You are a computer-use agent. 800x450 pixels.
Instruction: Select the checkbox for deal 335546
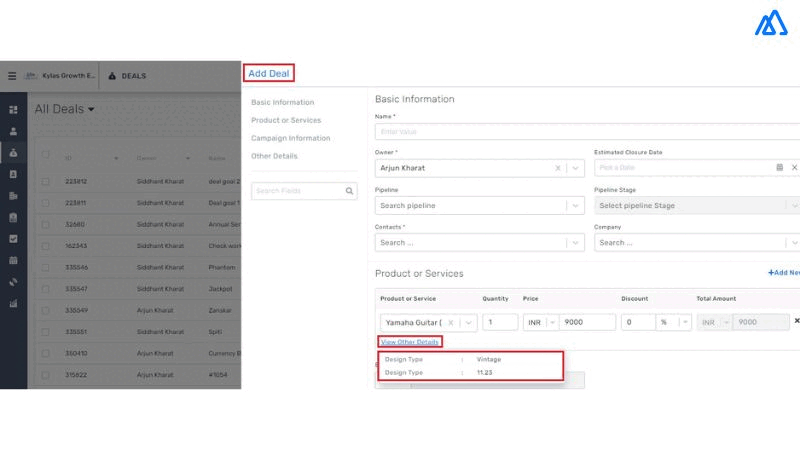(45, 267)
